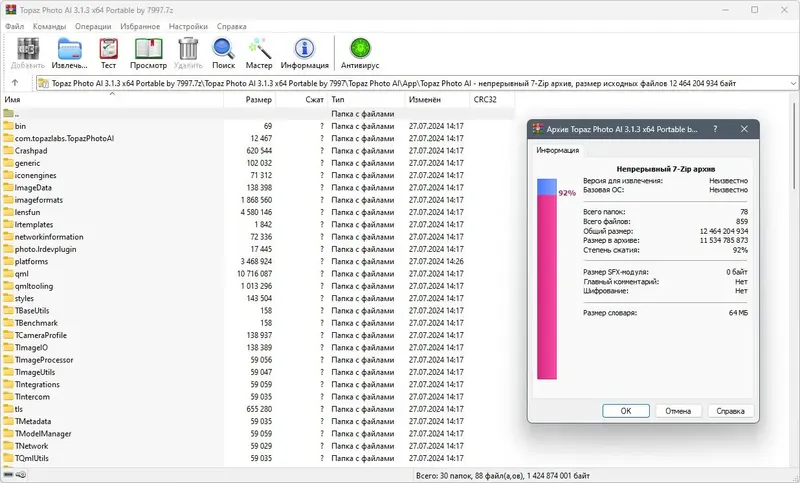Select the Информация tab in dialog

pos(557,150)
